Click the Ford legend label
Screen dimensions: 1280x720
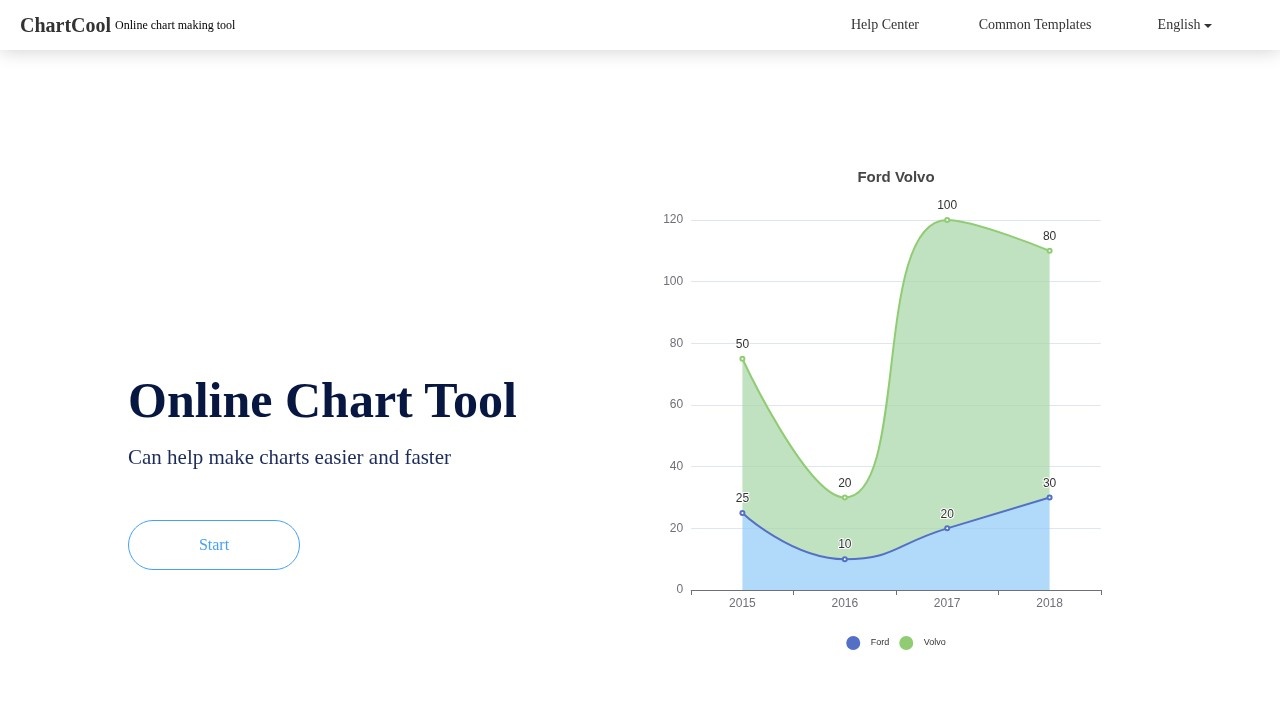(880, 642)
